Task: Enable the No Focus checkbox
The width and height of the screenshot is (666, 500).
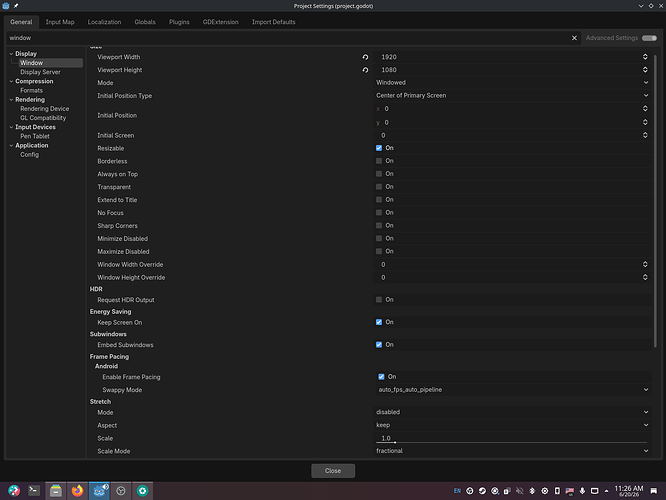Action: coord(379,212)
